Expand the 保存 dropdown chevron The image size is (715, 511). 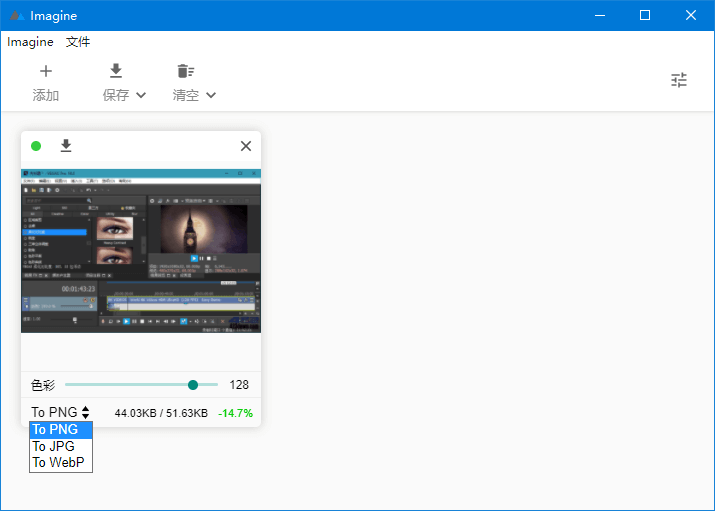click(x=141, y=95)
